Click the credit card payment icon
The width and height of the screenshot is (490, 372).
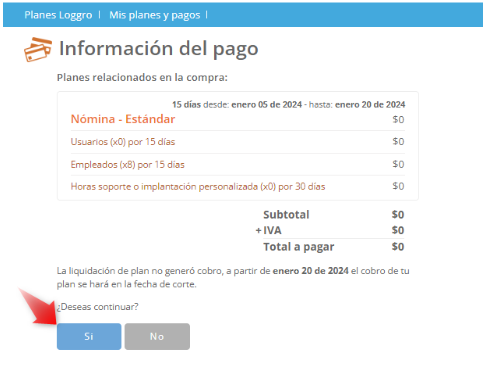coord(38,49)
